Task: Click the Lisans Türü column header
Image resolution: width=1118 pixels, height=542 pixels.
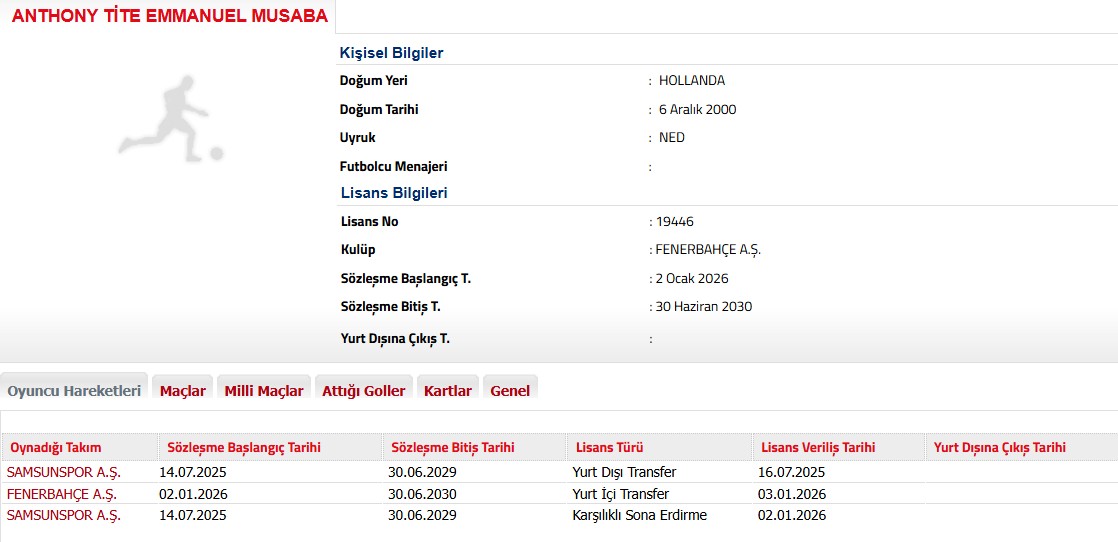Action: [609, 448]
